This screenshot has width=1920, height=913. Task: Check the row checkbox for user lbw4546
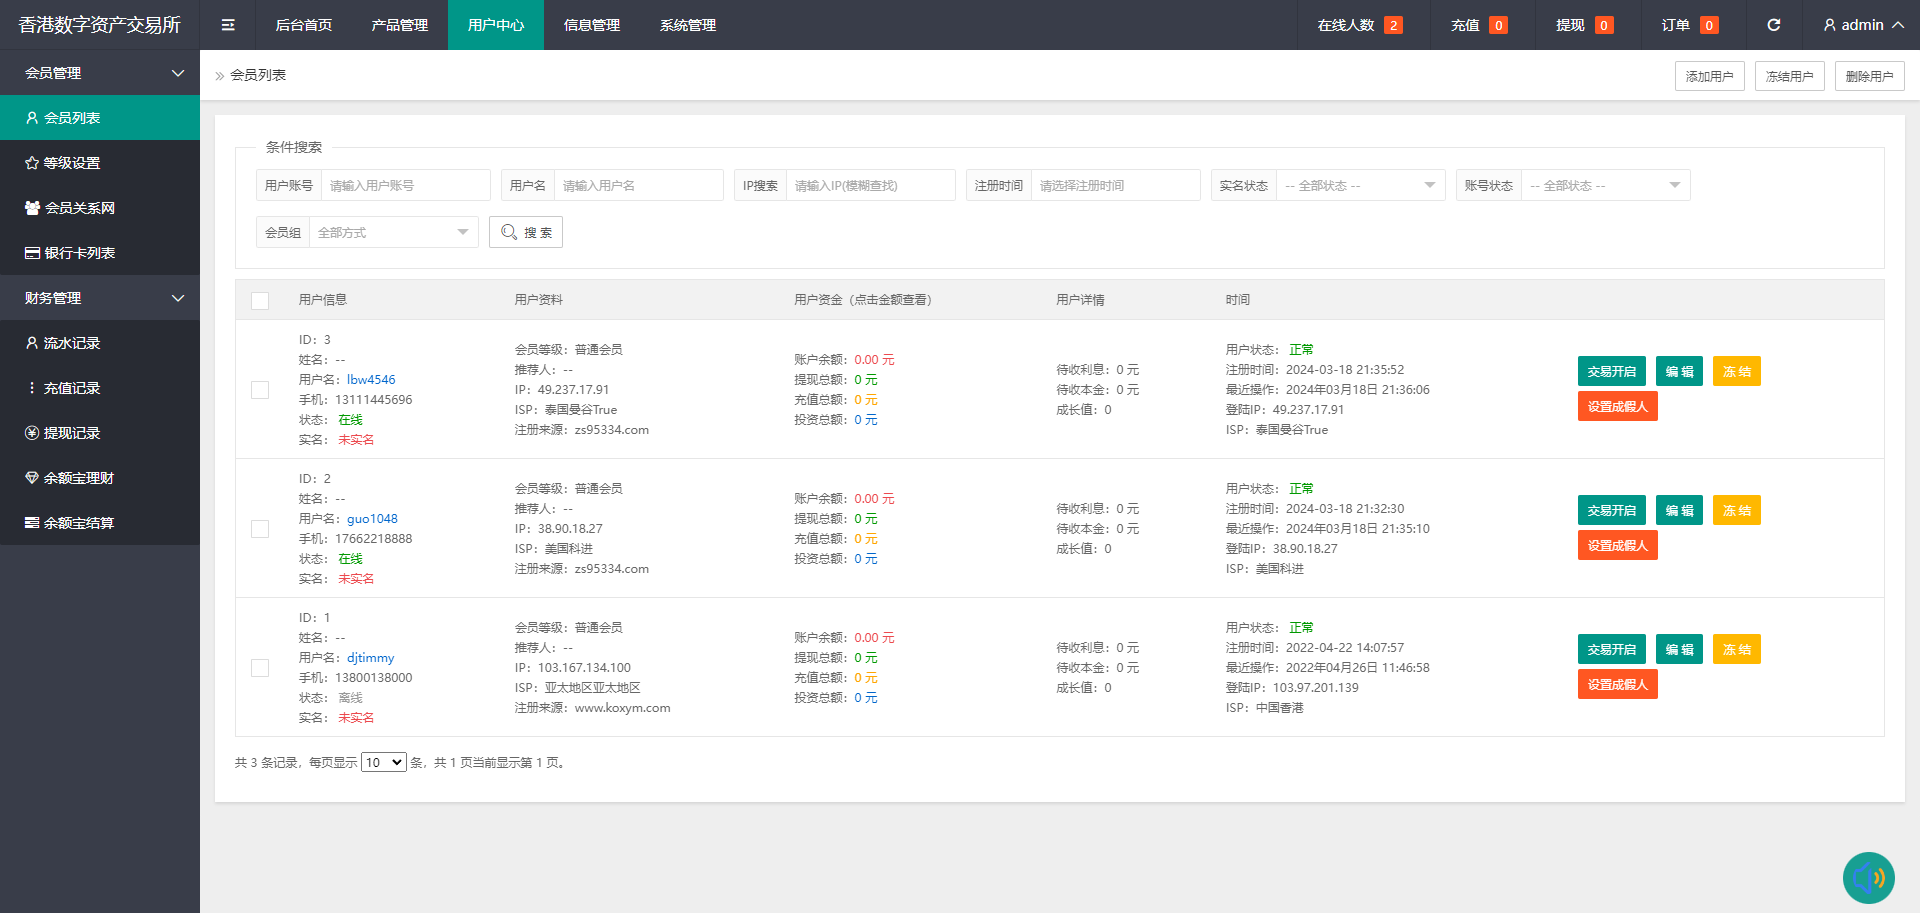point(260,390)
